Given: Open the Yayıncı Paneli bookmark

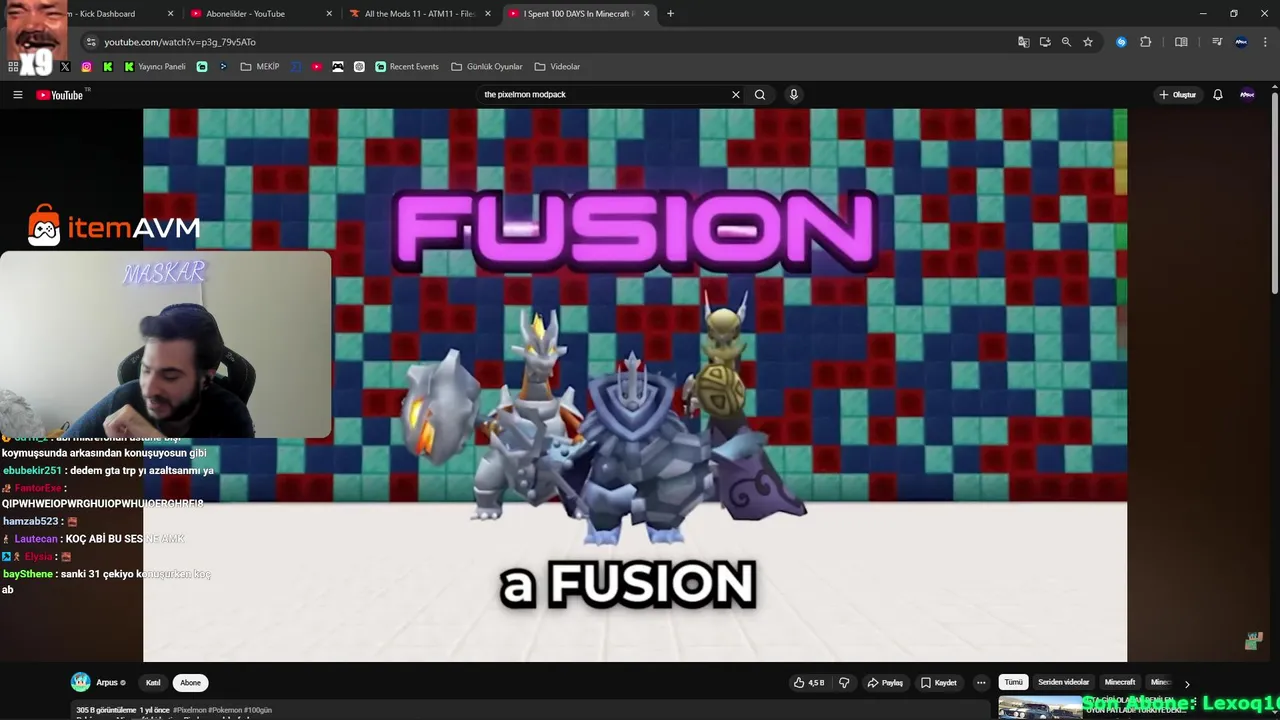Looking at the screenshot, I should (155, 67).
